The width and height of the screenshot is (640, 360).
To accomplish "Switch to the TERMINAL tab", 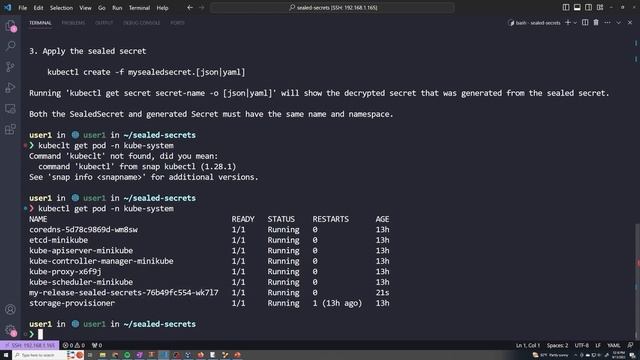I will tap(40, 23).
